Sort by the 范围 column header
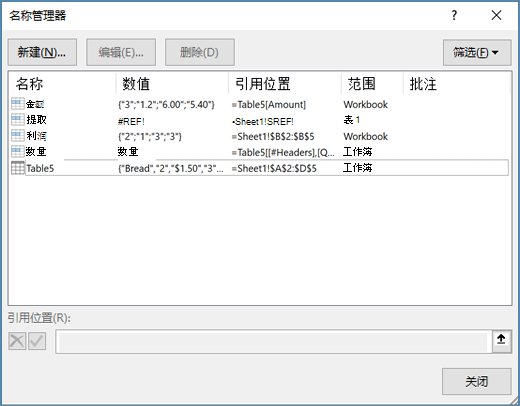Viewport: 520px width, 406px height. coord(362,84)
